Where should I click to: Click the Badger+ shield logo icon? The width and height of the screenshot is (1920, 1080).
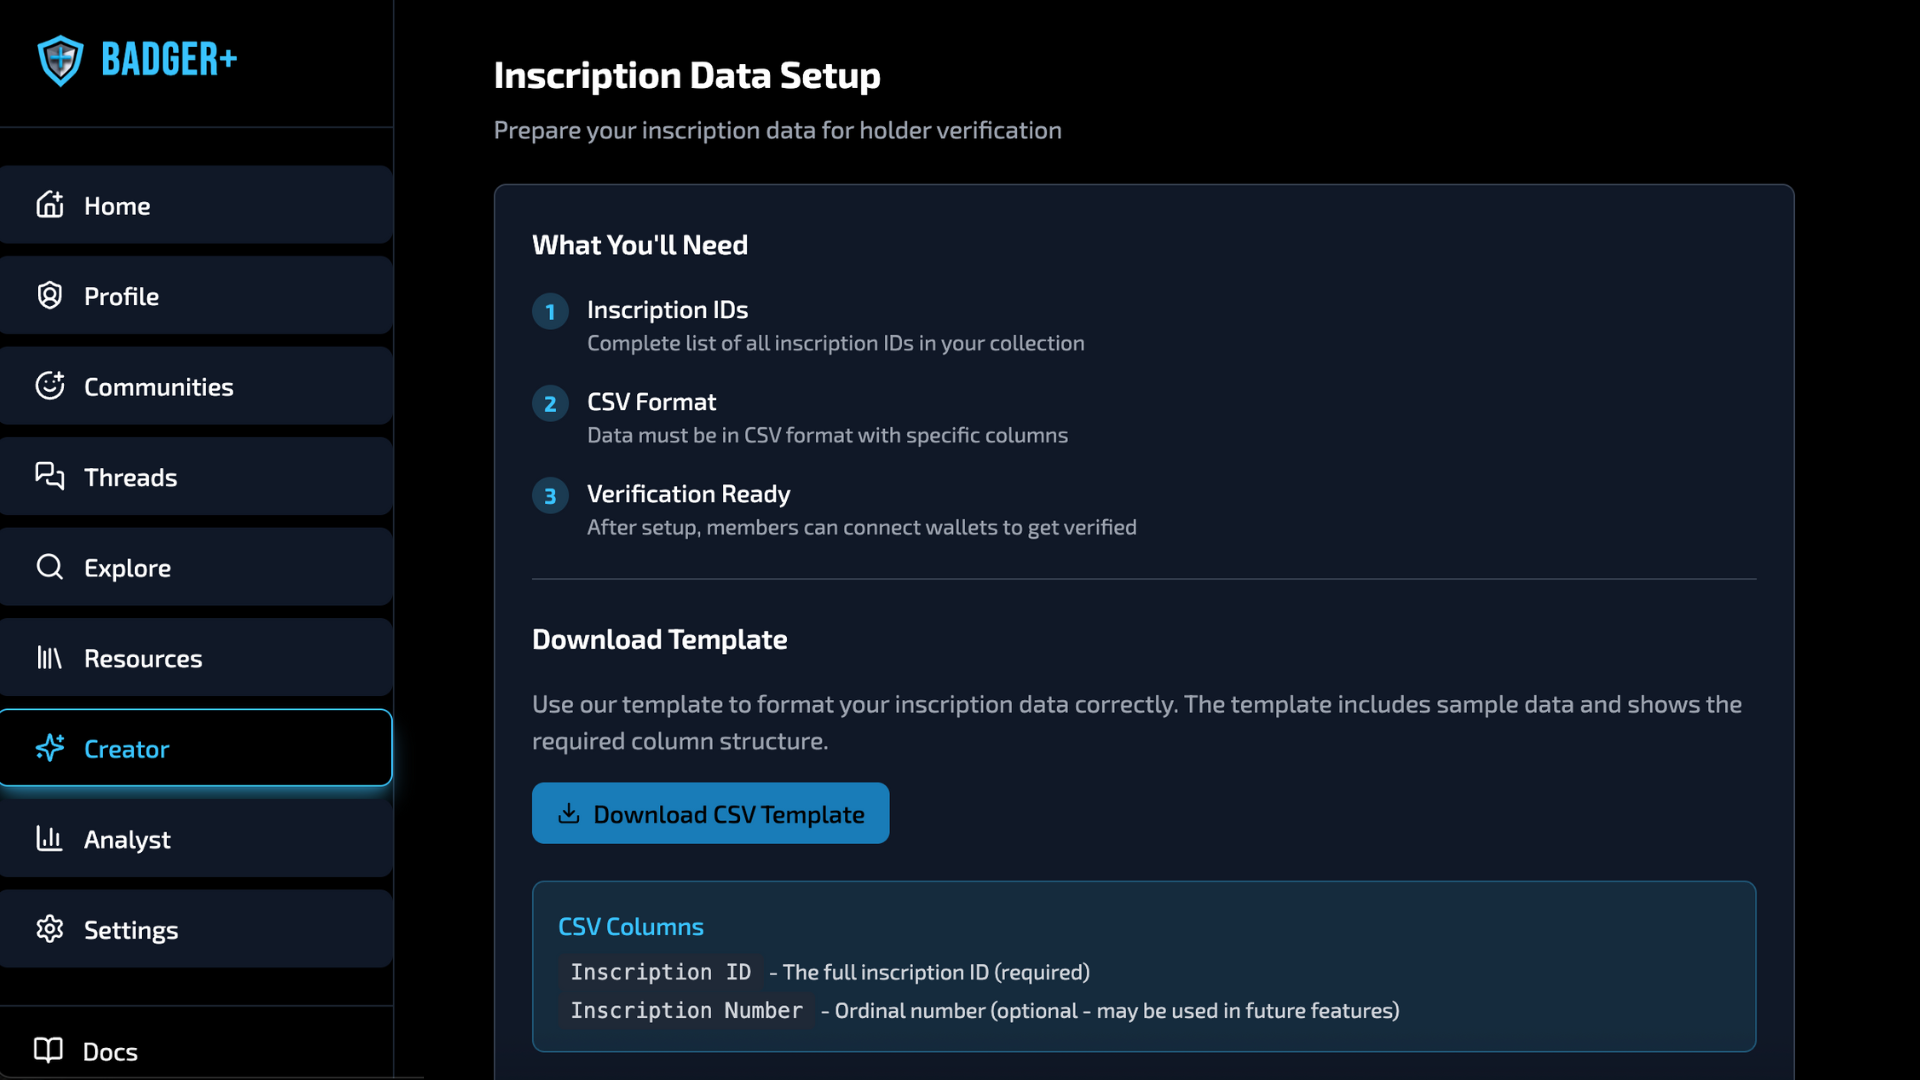pos(60,60)
